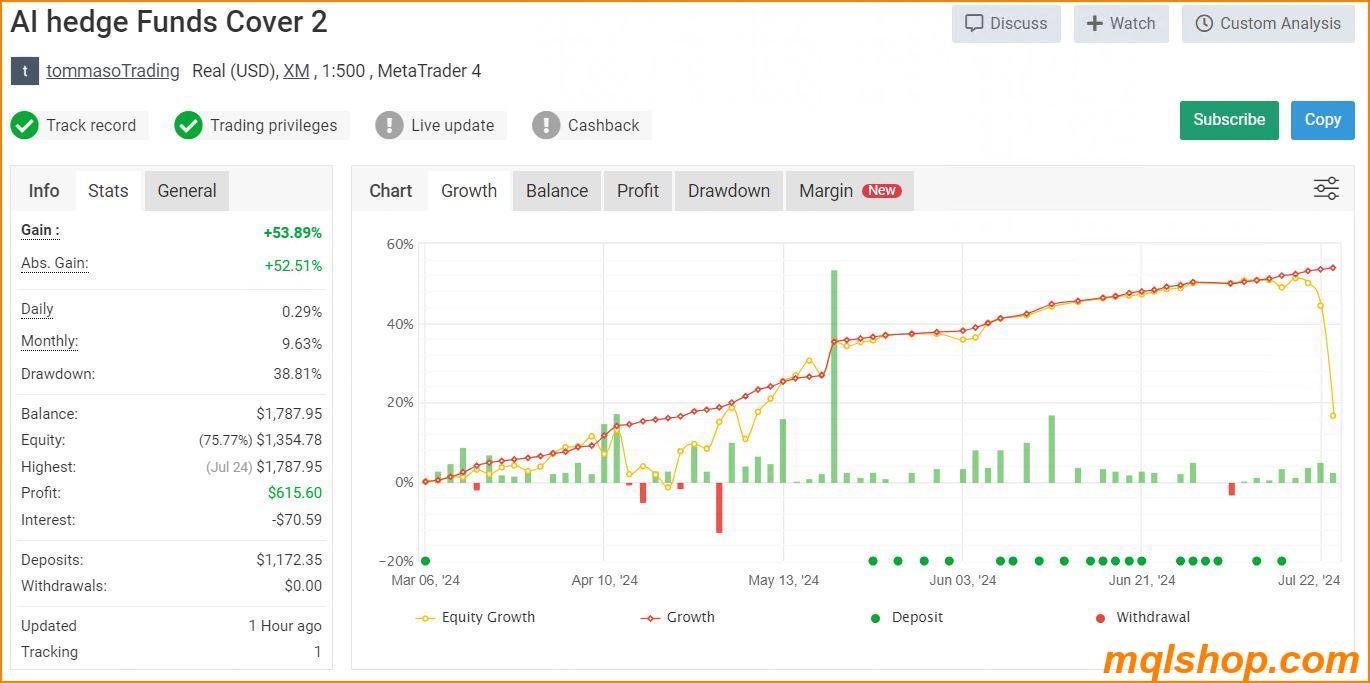This screenshot has height=683, width=1370.
Task: Open the Drawdown chart tab
Action: (x=728, y=190)
